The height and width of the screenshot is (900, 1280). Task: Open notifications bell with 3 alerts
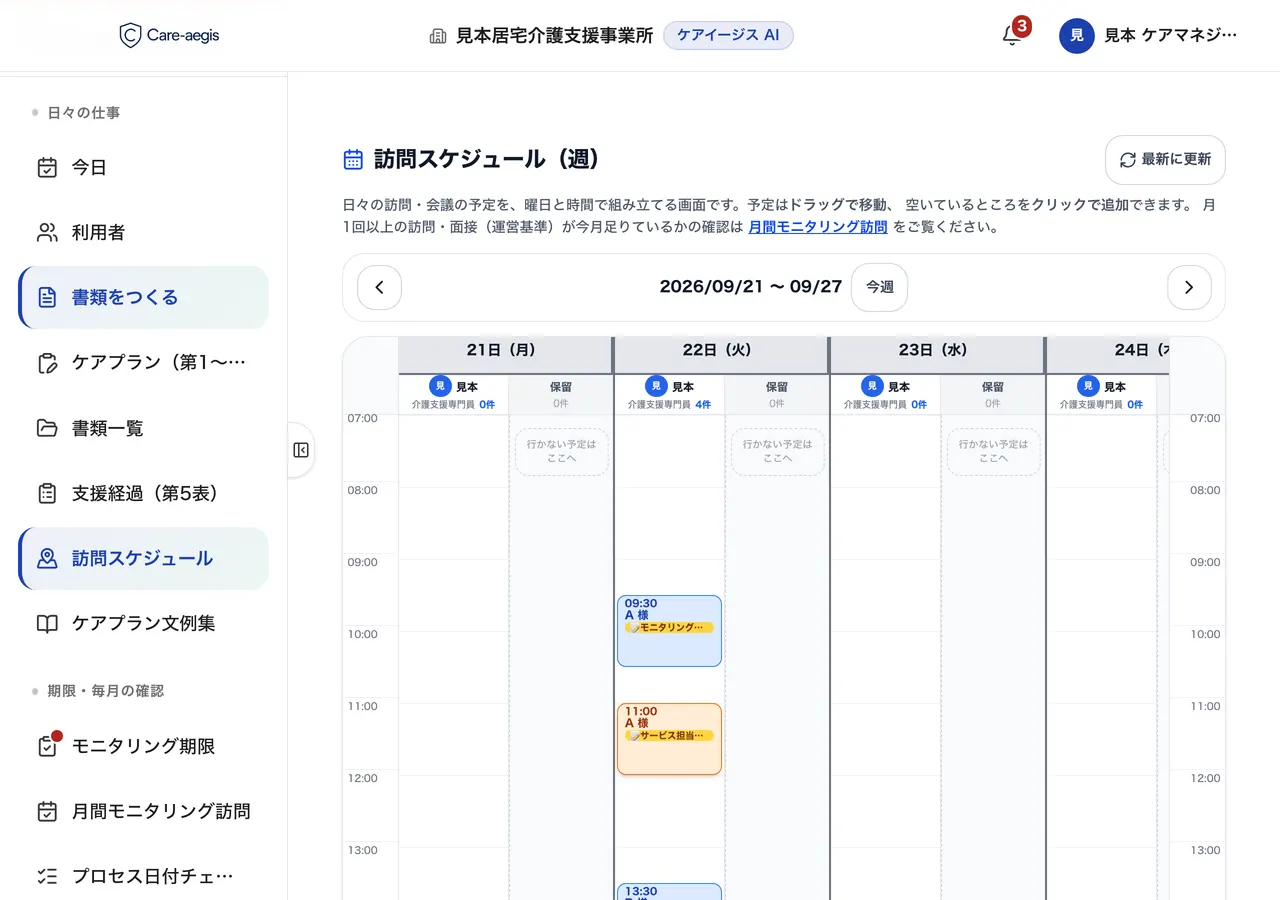point(1012,36)
